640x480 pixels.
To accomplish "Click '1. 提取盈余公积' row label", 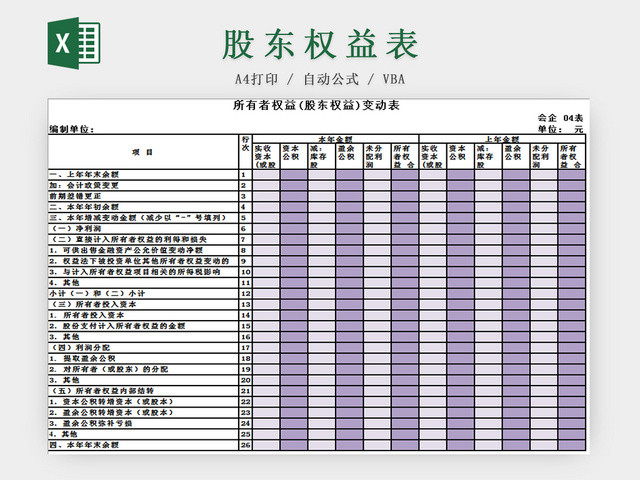I will tap(82, 358).
